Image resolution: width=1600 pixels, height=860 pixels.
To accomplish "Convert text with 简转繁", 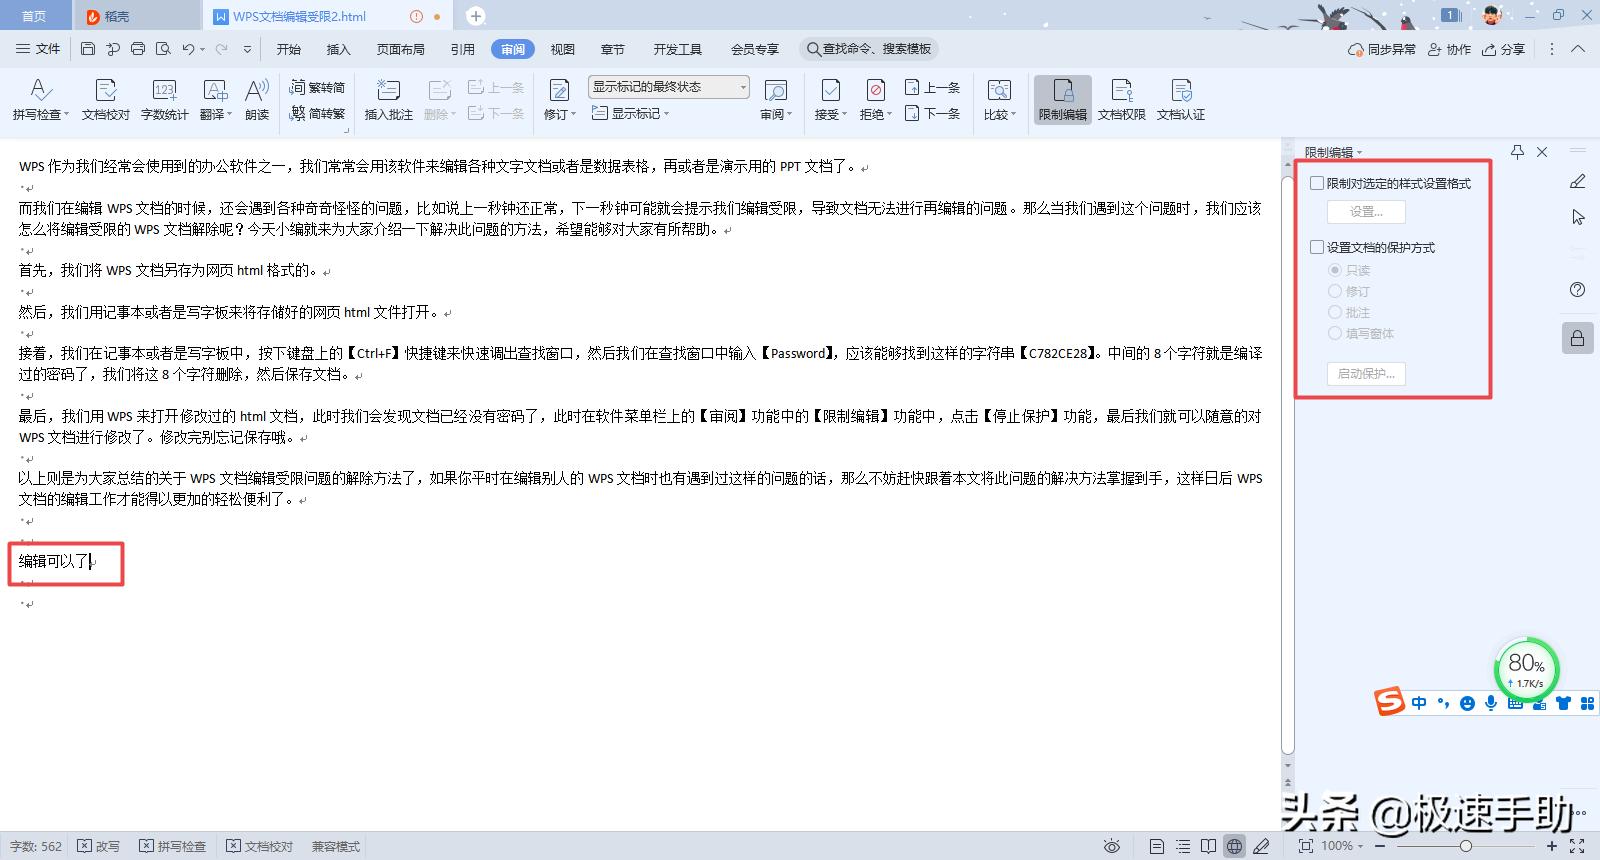I will point(317,113).
